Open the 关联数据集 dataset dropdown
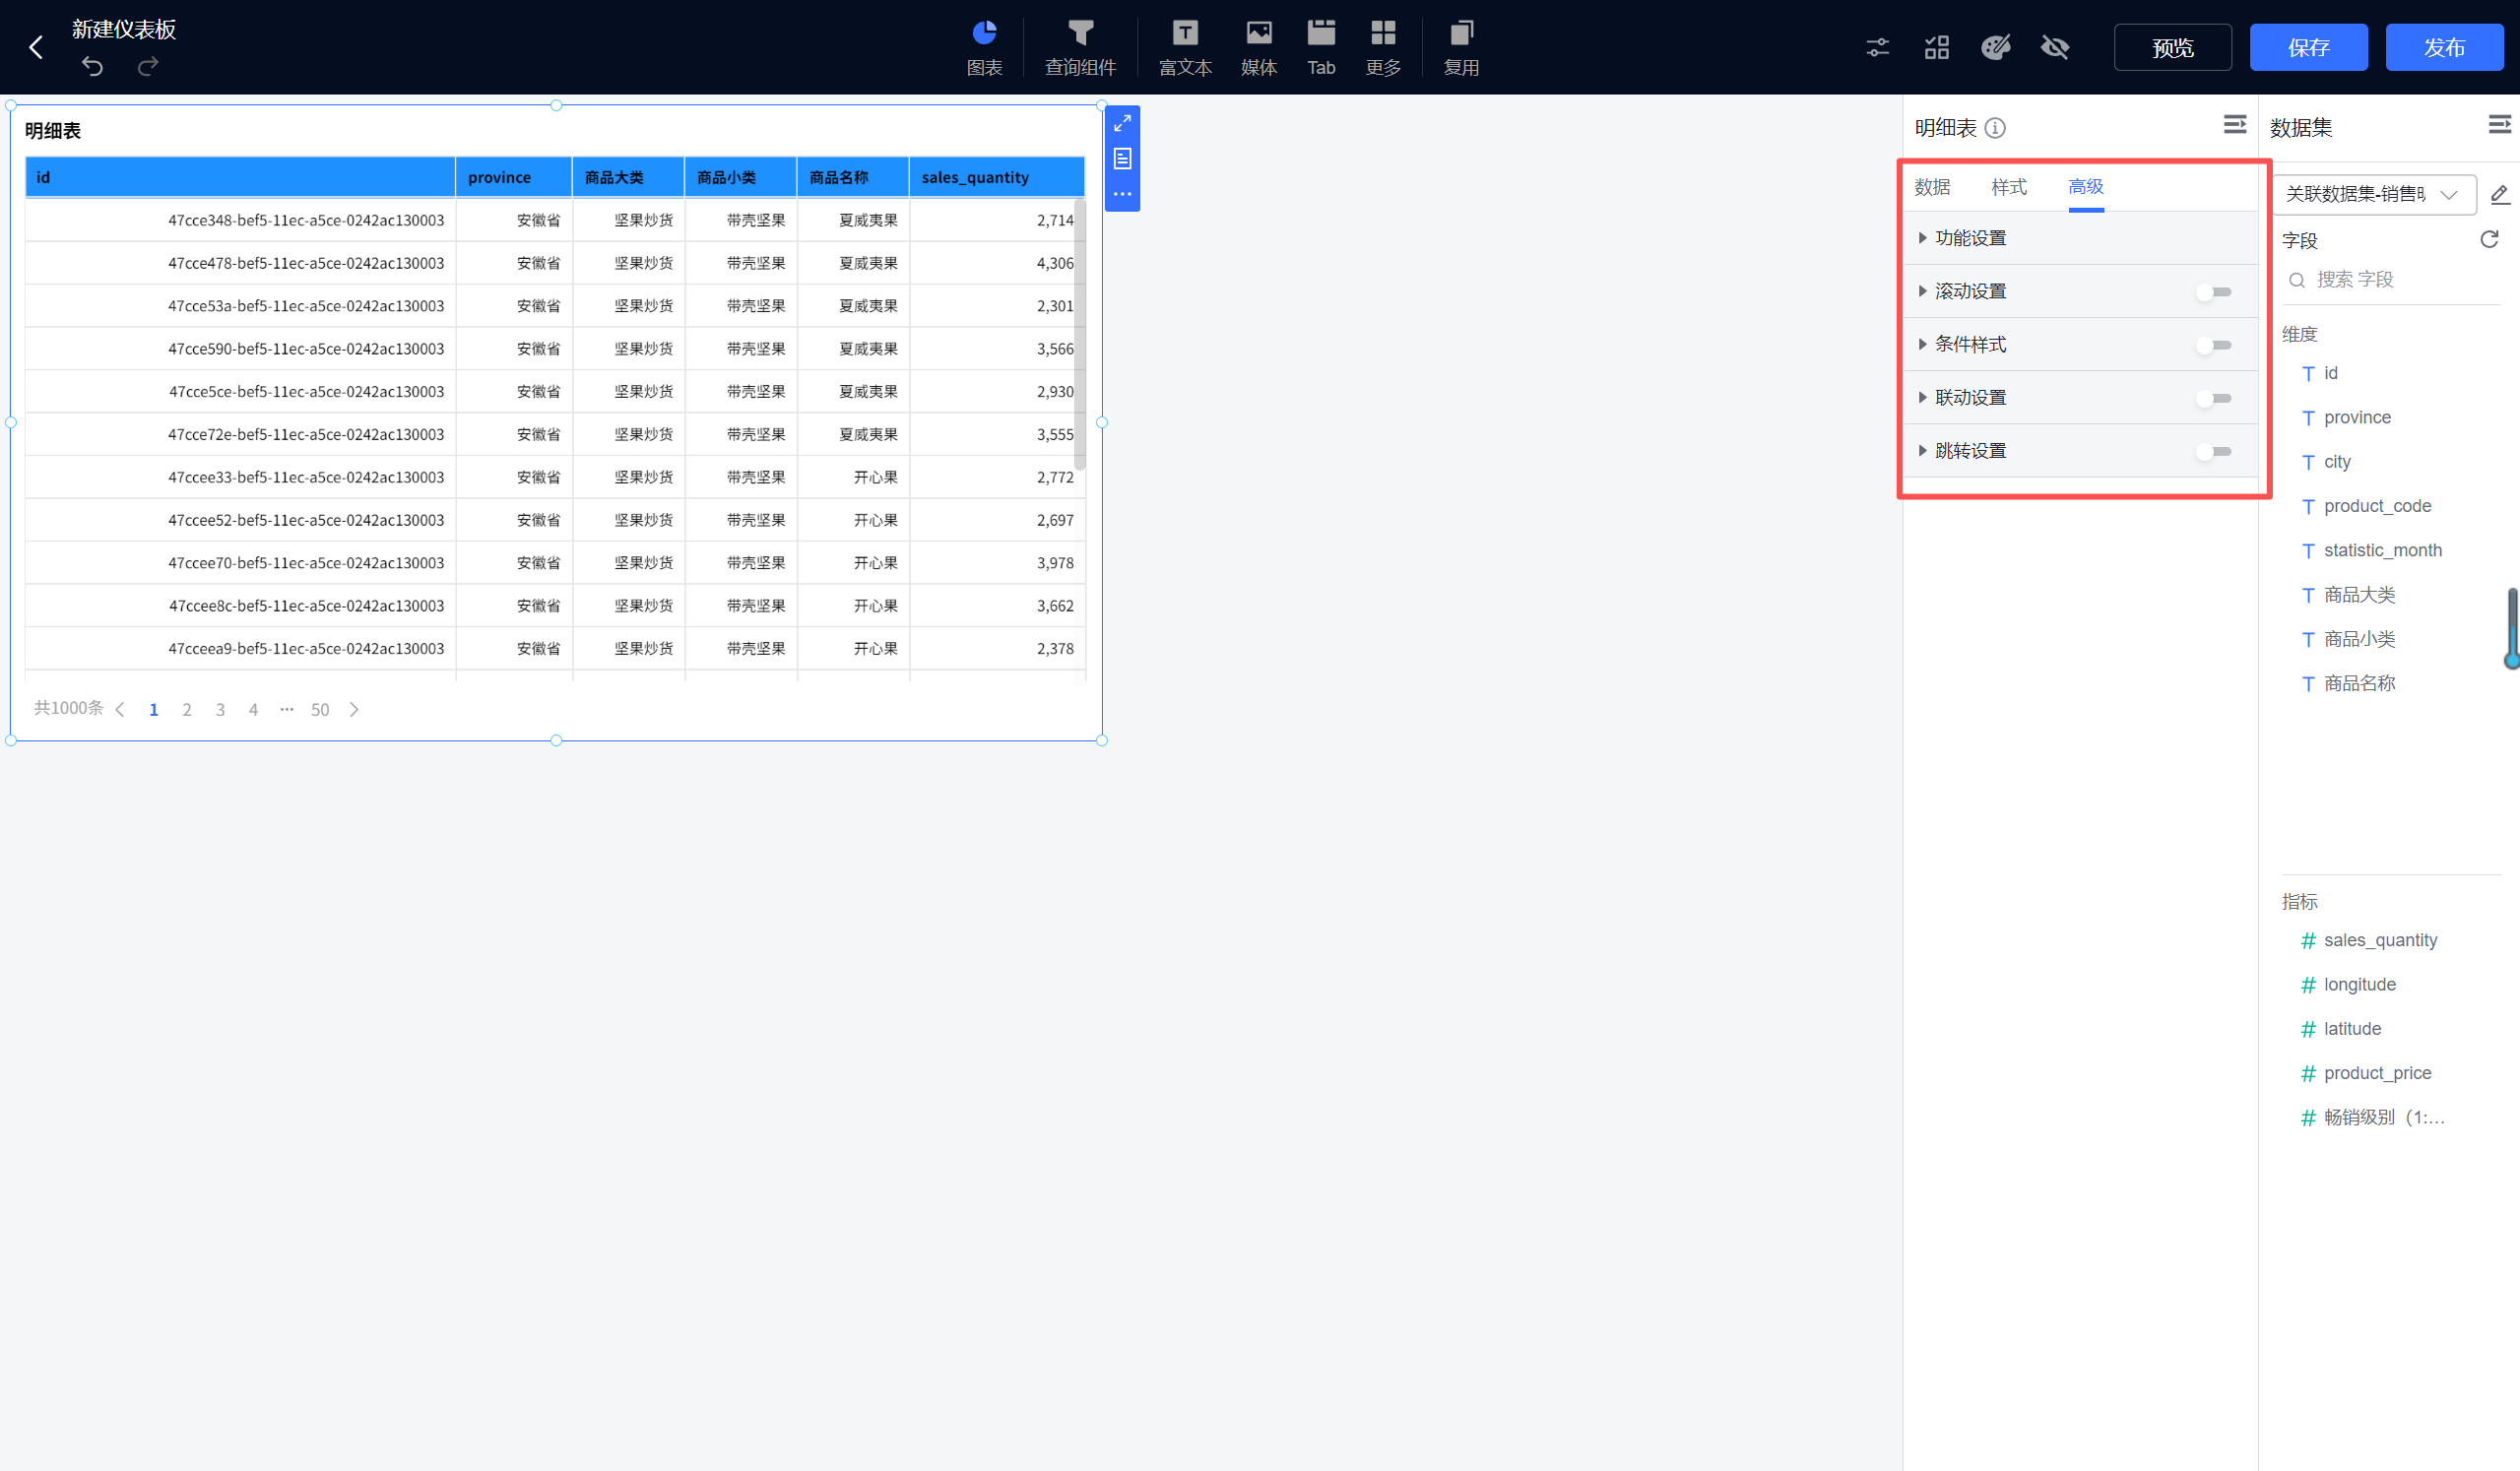This screenshot has height=1471, width=2520. click(x=2373, y=194)
